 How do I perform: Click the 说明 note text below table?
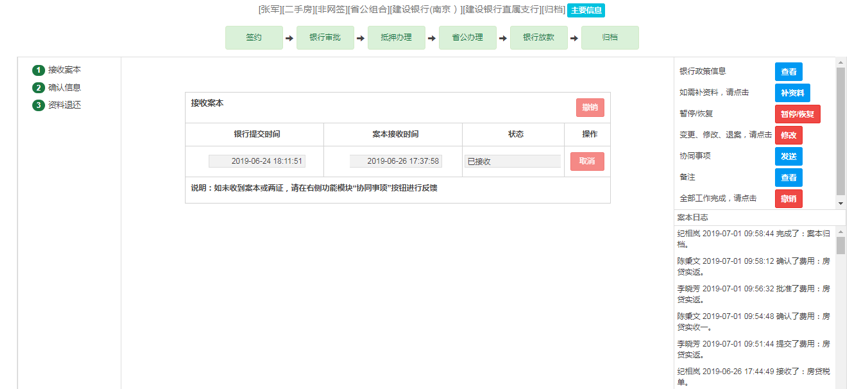point(314,188)
